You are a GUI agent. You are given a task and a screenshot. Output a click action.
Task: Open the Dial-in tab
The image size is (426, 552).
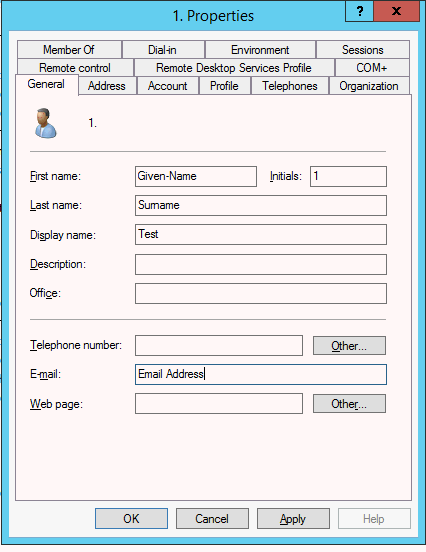coord(163,50)
